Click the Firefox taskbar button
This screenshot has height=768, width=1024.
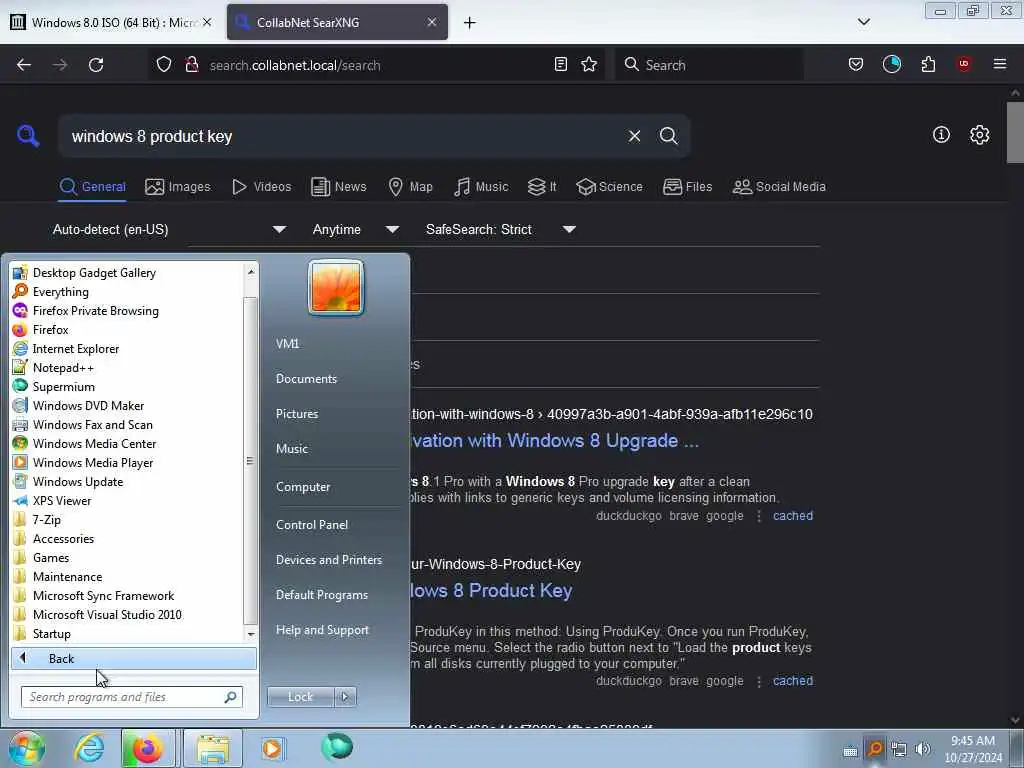click(148, 748)
